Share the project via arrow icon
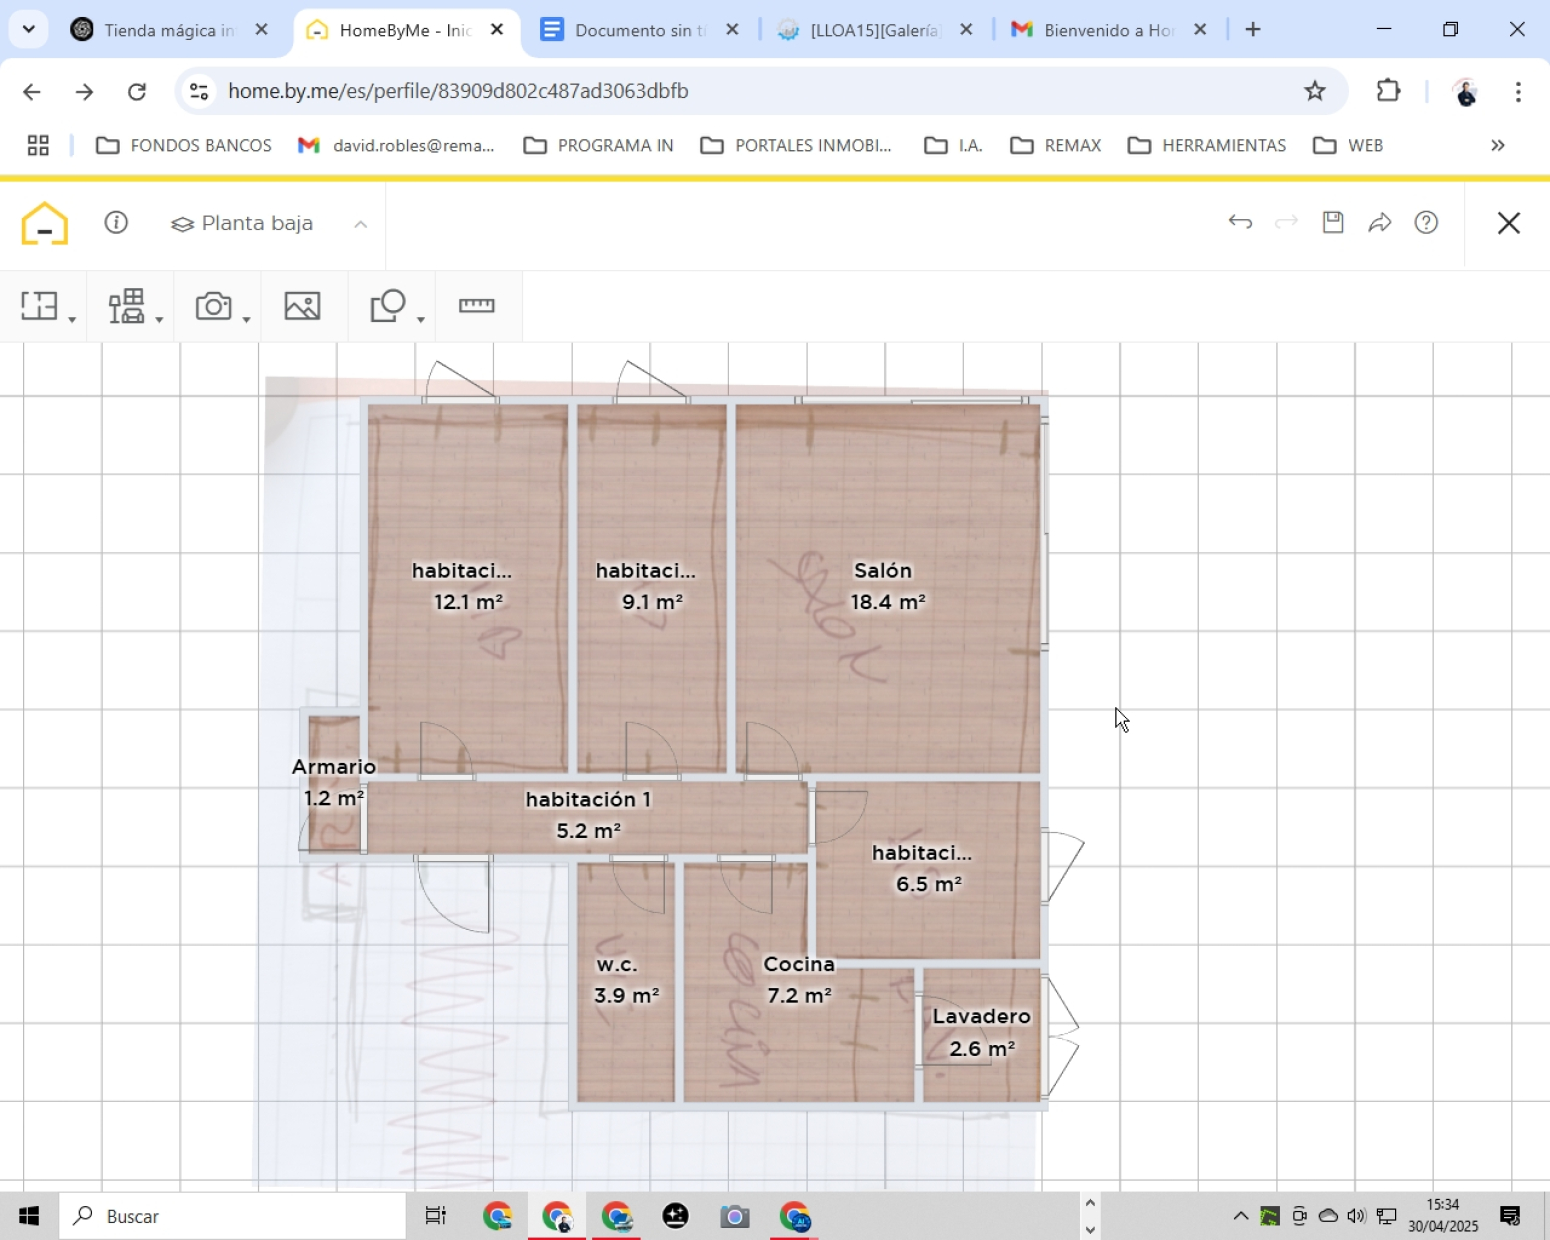 (x=1380, y=222)
